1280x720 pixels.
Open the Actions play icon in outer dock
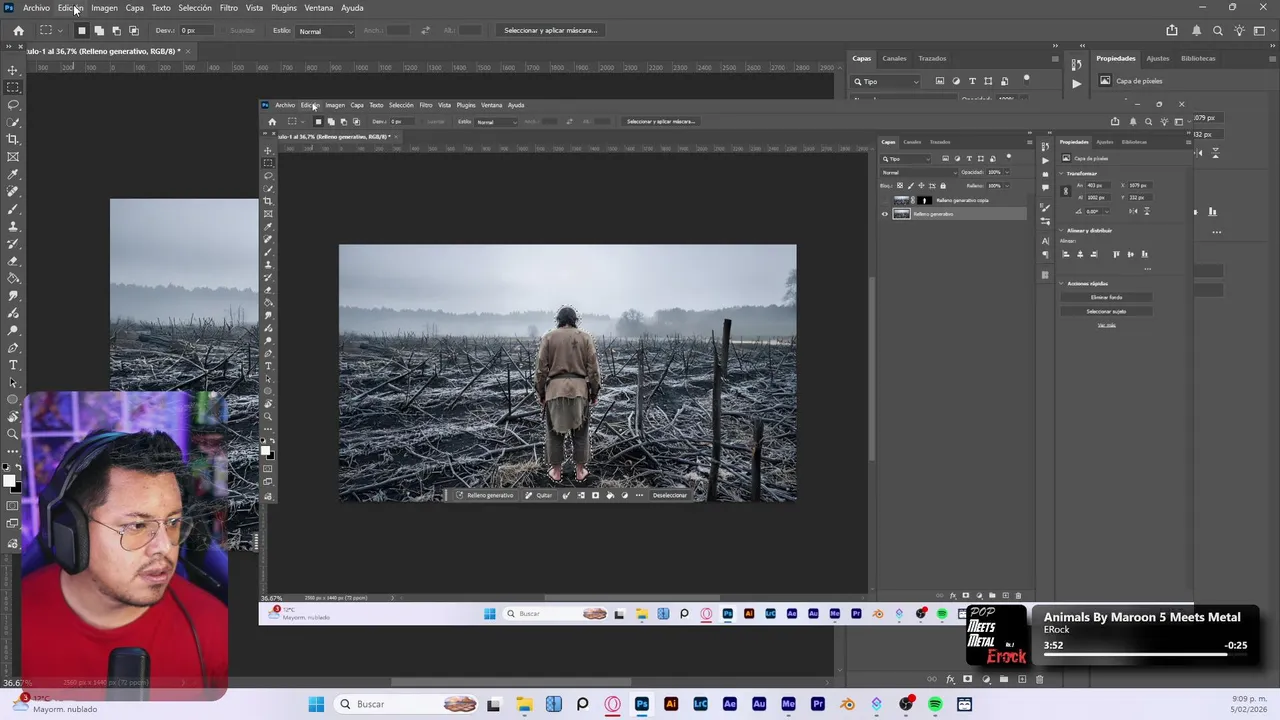[x=1076, y=84]
